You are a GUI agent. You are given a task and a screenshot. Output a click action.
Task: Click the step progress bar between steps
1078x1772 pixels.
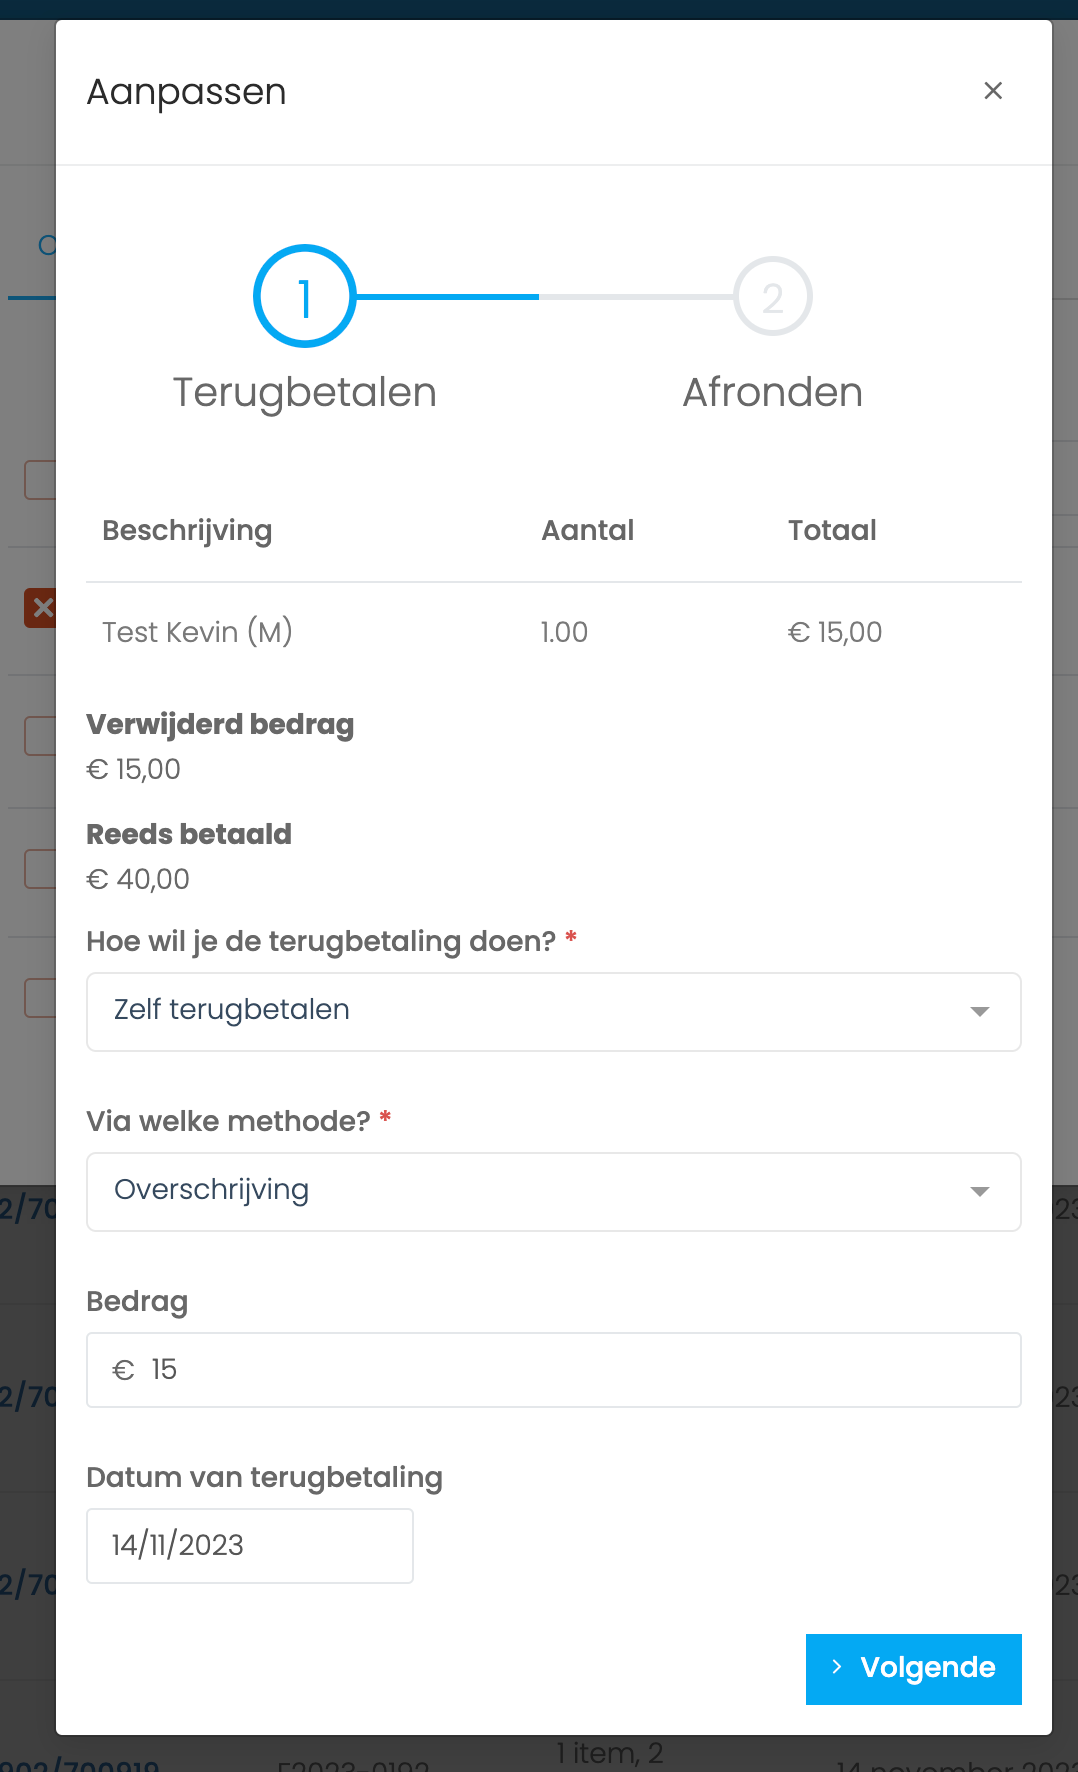(x=545, y=297)
